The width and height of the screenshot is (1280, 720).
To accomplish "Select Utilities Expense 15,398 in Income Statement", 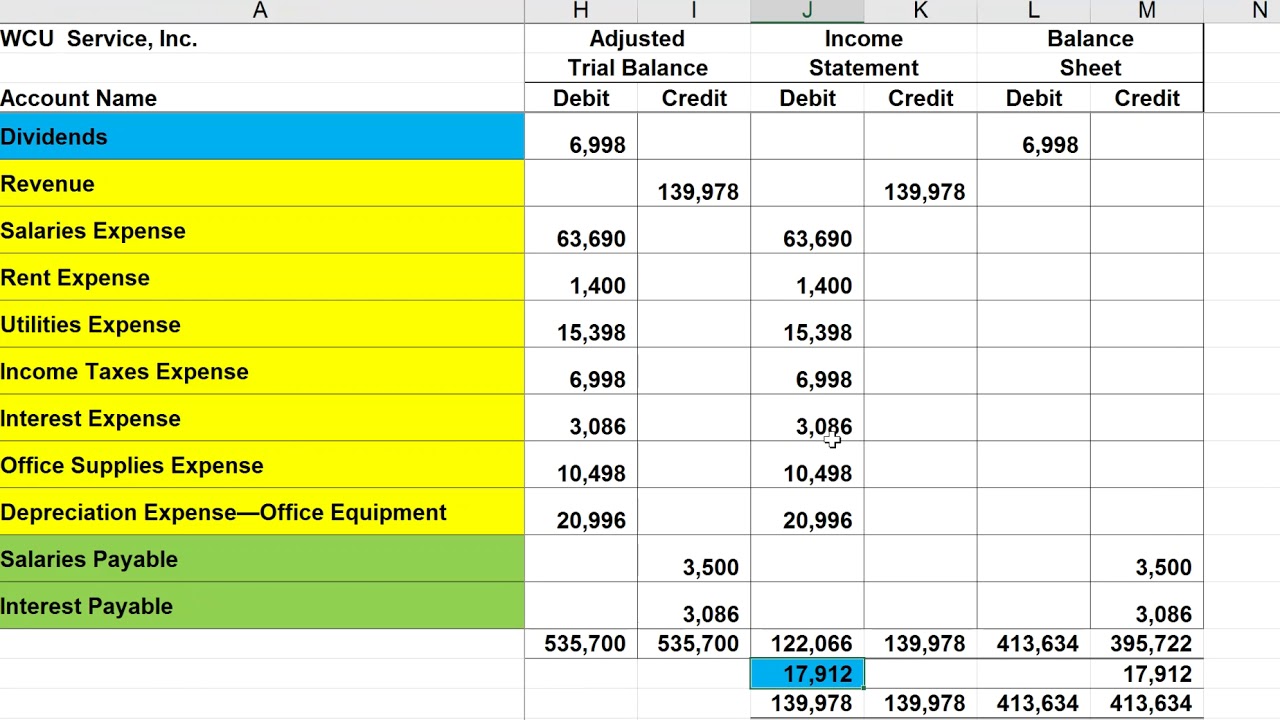I will click(x=807, y=325).
